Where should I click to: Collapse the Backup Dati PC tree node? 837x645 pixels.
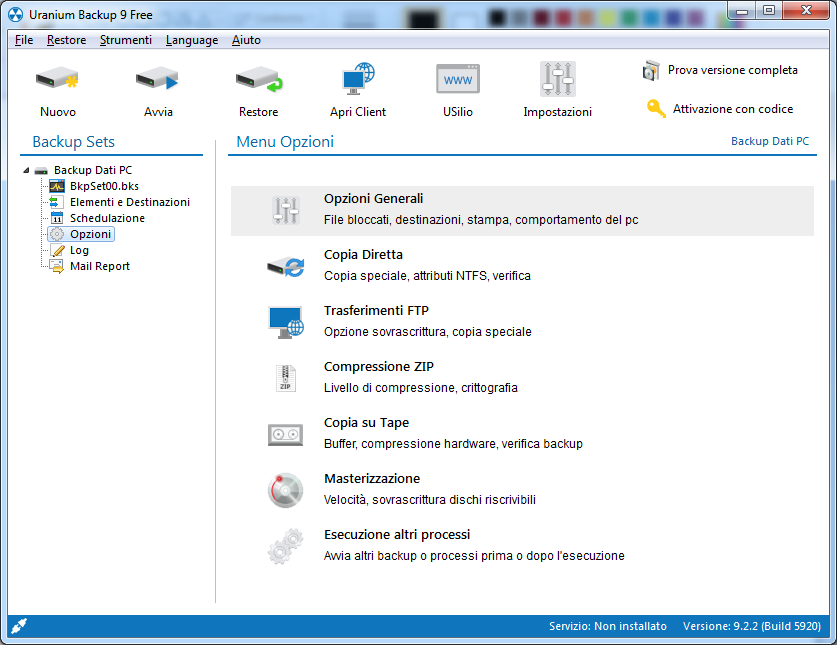(26, 170)
